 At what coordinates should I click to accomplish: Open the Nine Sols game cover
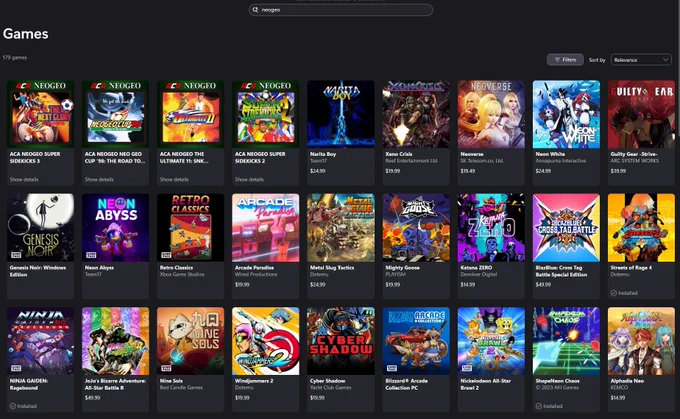point(190,341)
